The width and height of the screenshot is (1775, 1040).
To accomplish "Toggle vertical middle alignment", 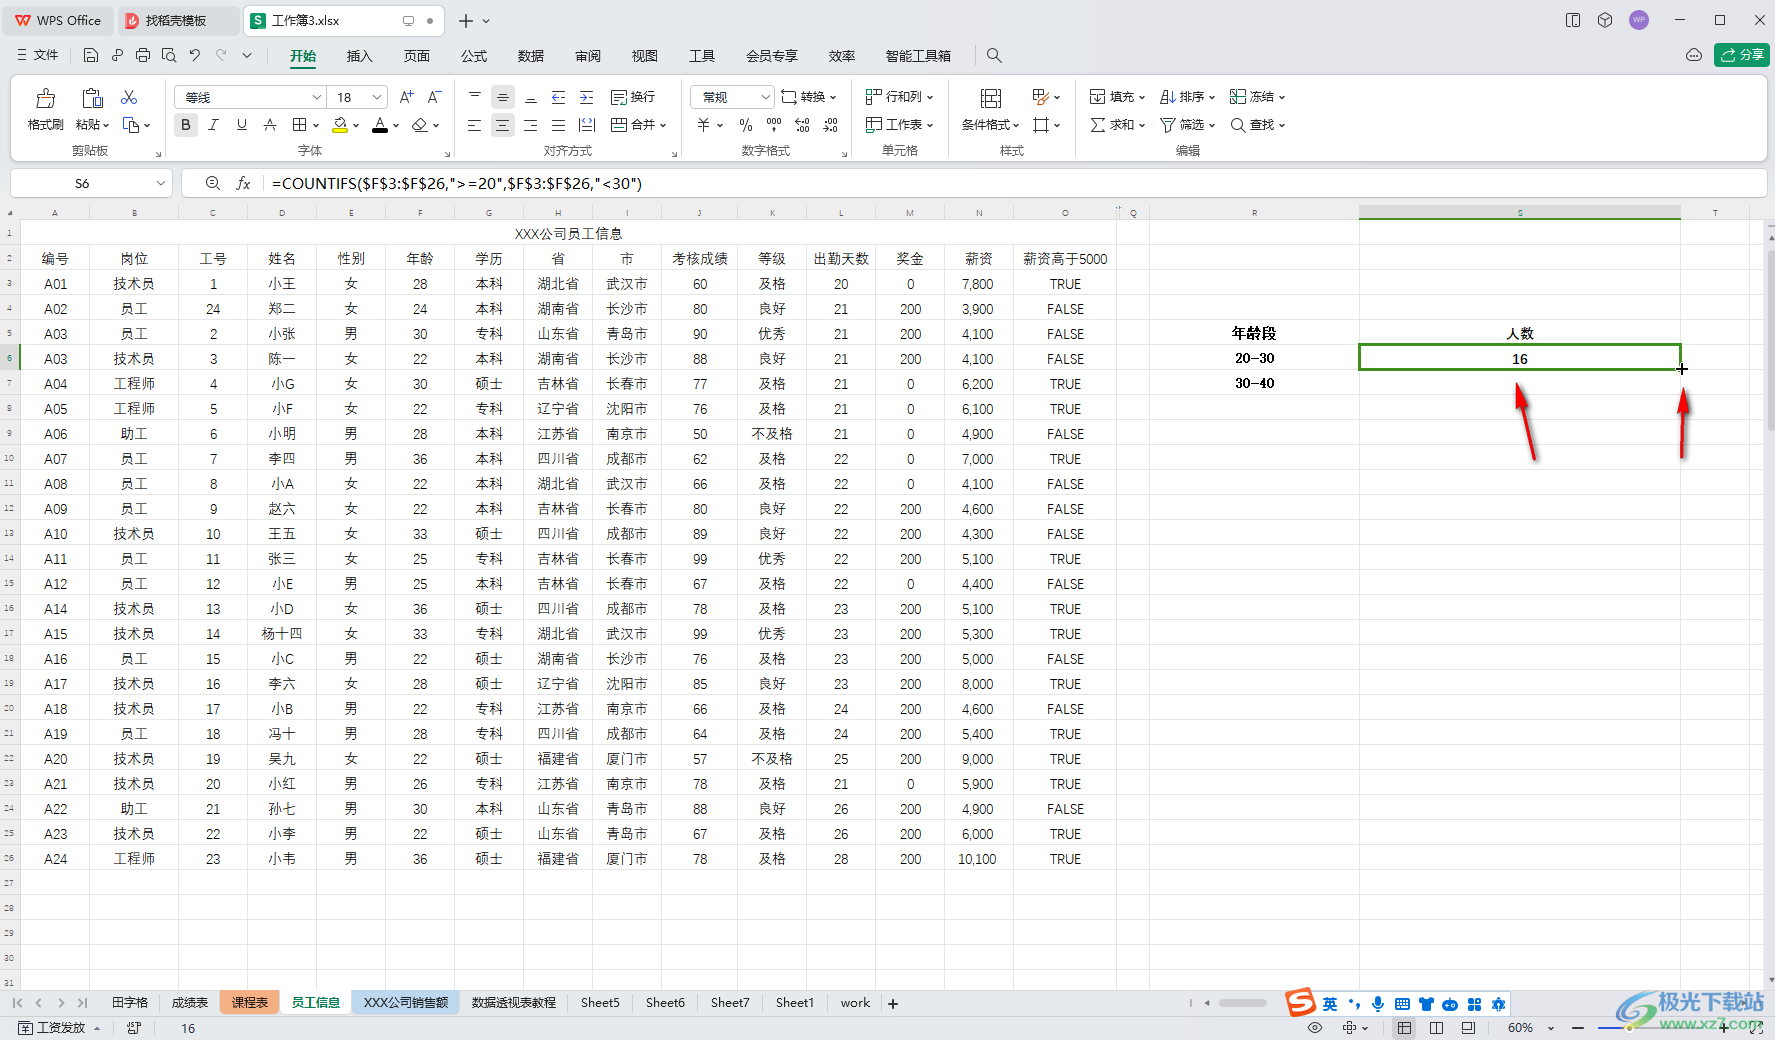I will 503,97.
